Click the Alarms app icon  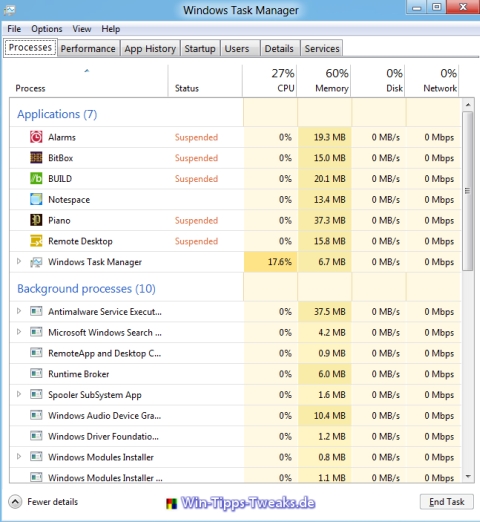36,137
